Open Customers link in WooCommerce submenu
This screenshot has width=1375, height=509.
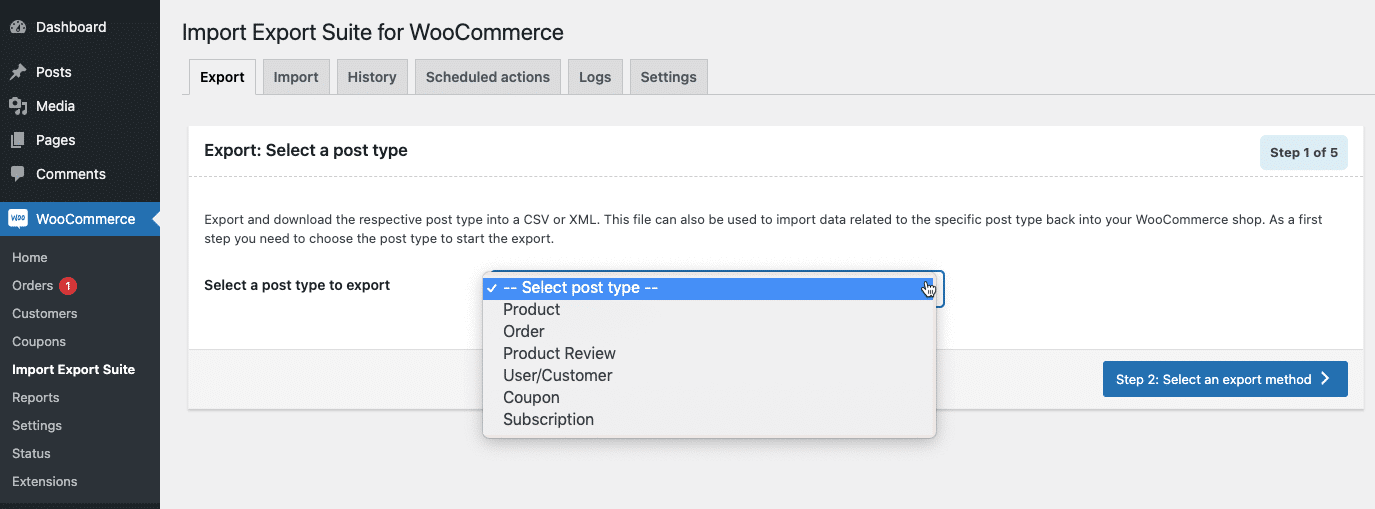[44, 314]
